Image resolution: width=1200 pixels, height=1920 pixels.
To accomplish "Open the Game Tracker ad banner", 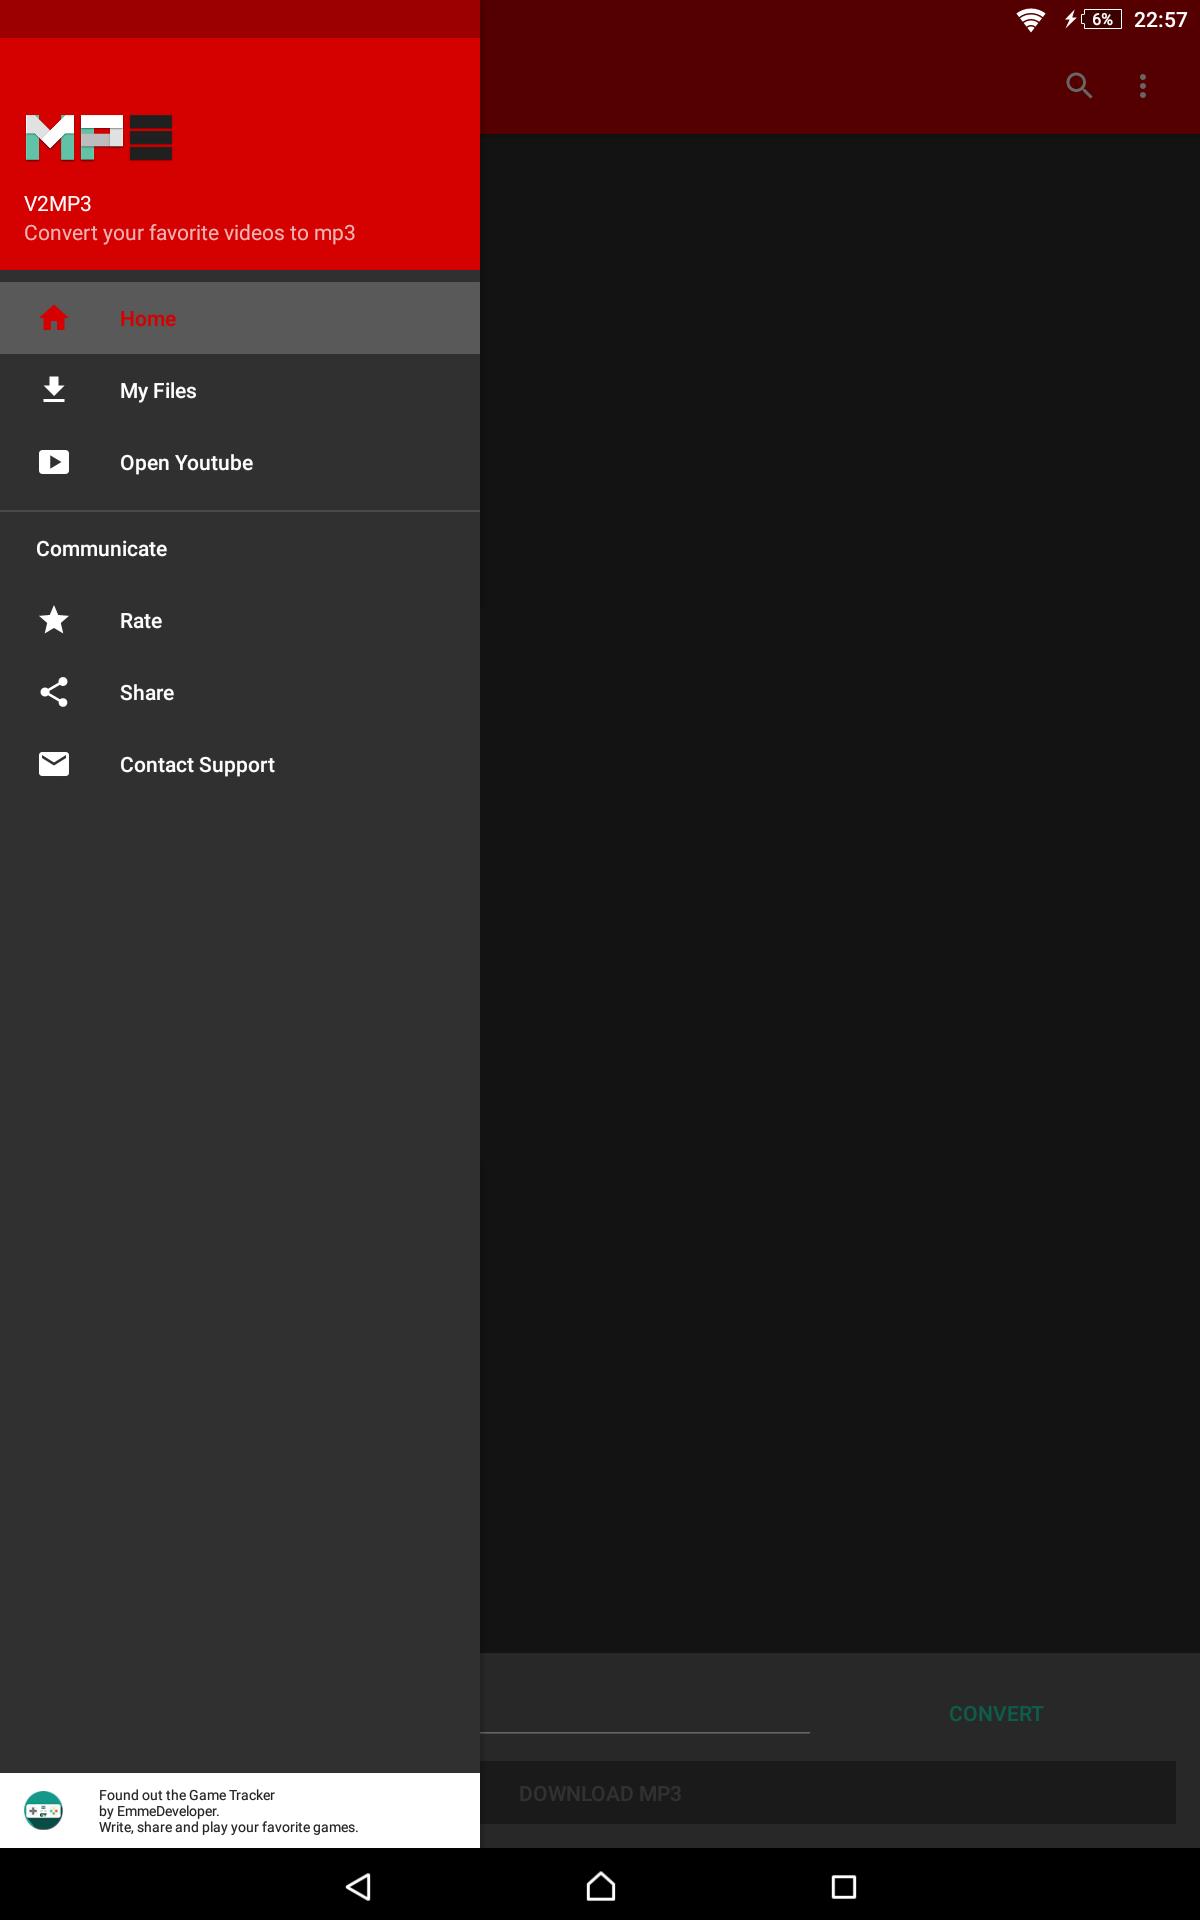I will [240, 1810].
